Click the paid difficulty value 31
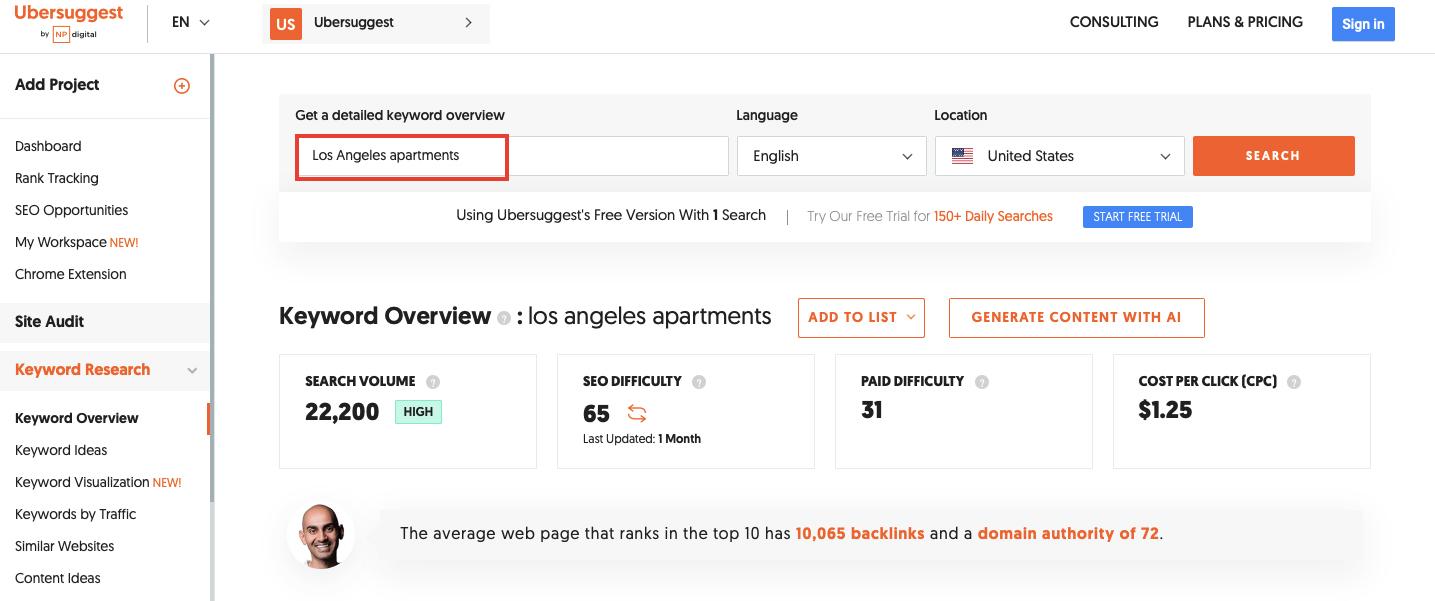 tap(872, 409)
